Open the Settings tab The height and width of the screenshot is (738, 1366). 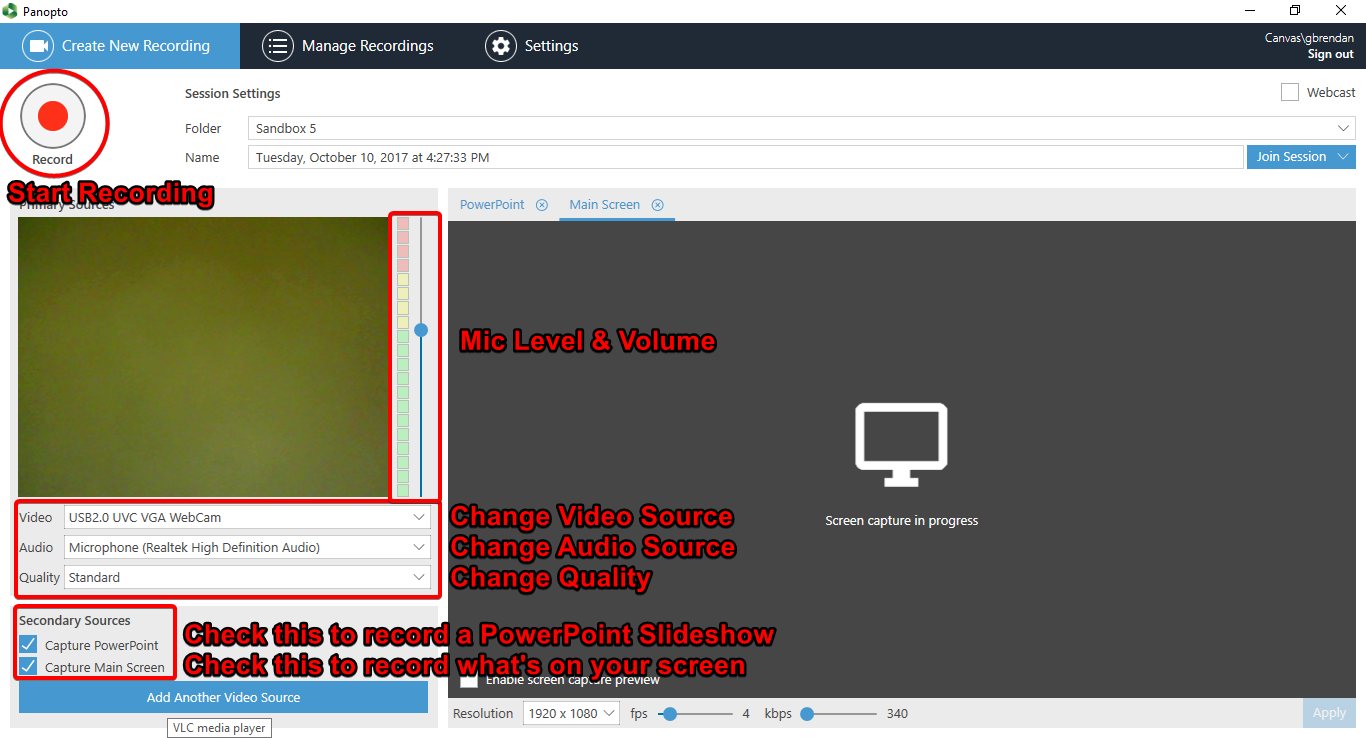[532, 46]
